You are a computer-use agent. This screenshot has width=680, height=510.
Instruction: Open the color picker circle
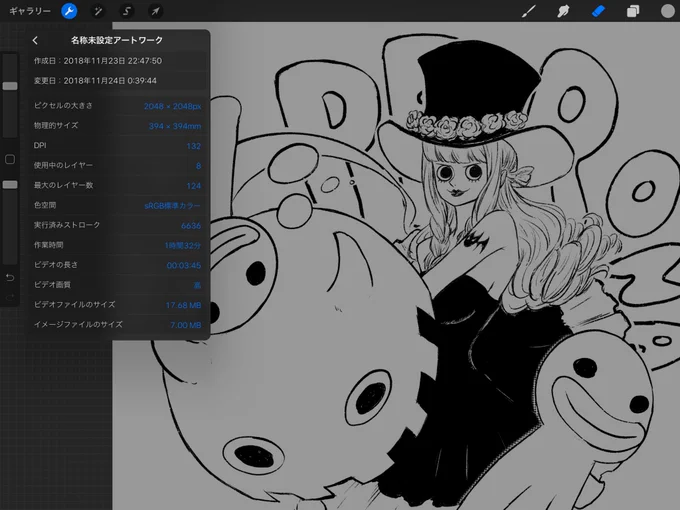click(667, 11)
